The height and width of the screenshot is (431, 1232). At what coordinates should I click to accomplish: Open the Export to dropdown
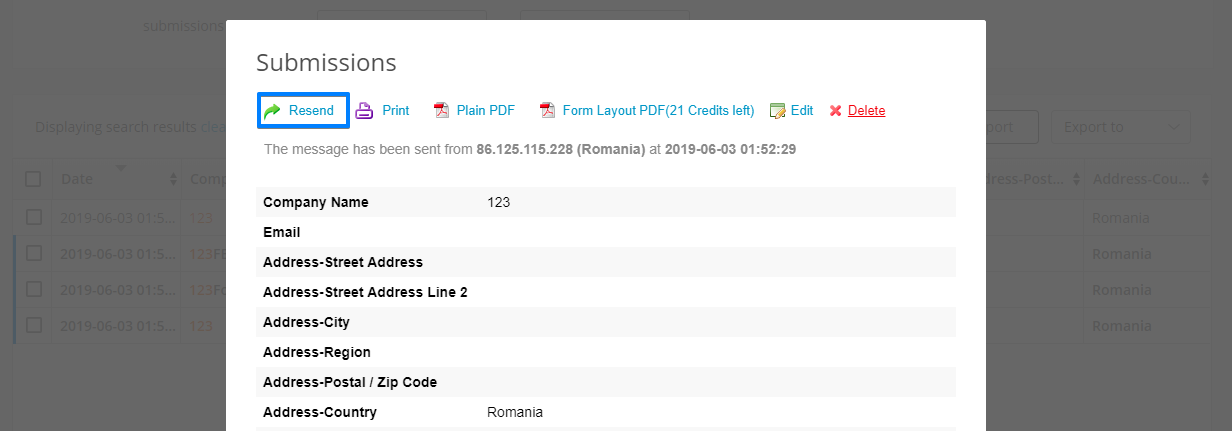[1126, 127]
